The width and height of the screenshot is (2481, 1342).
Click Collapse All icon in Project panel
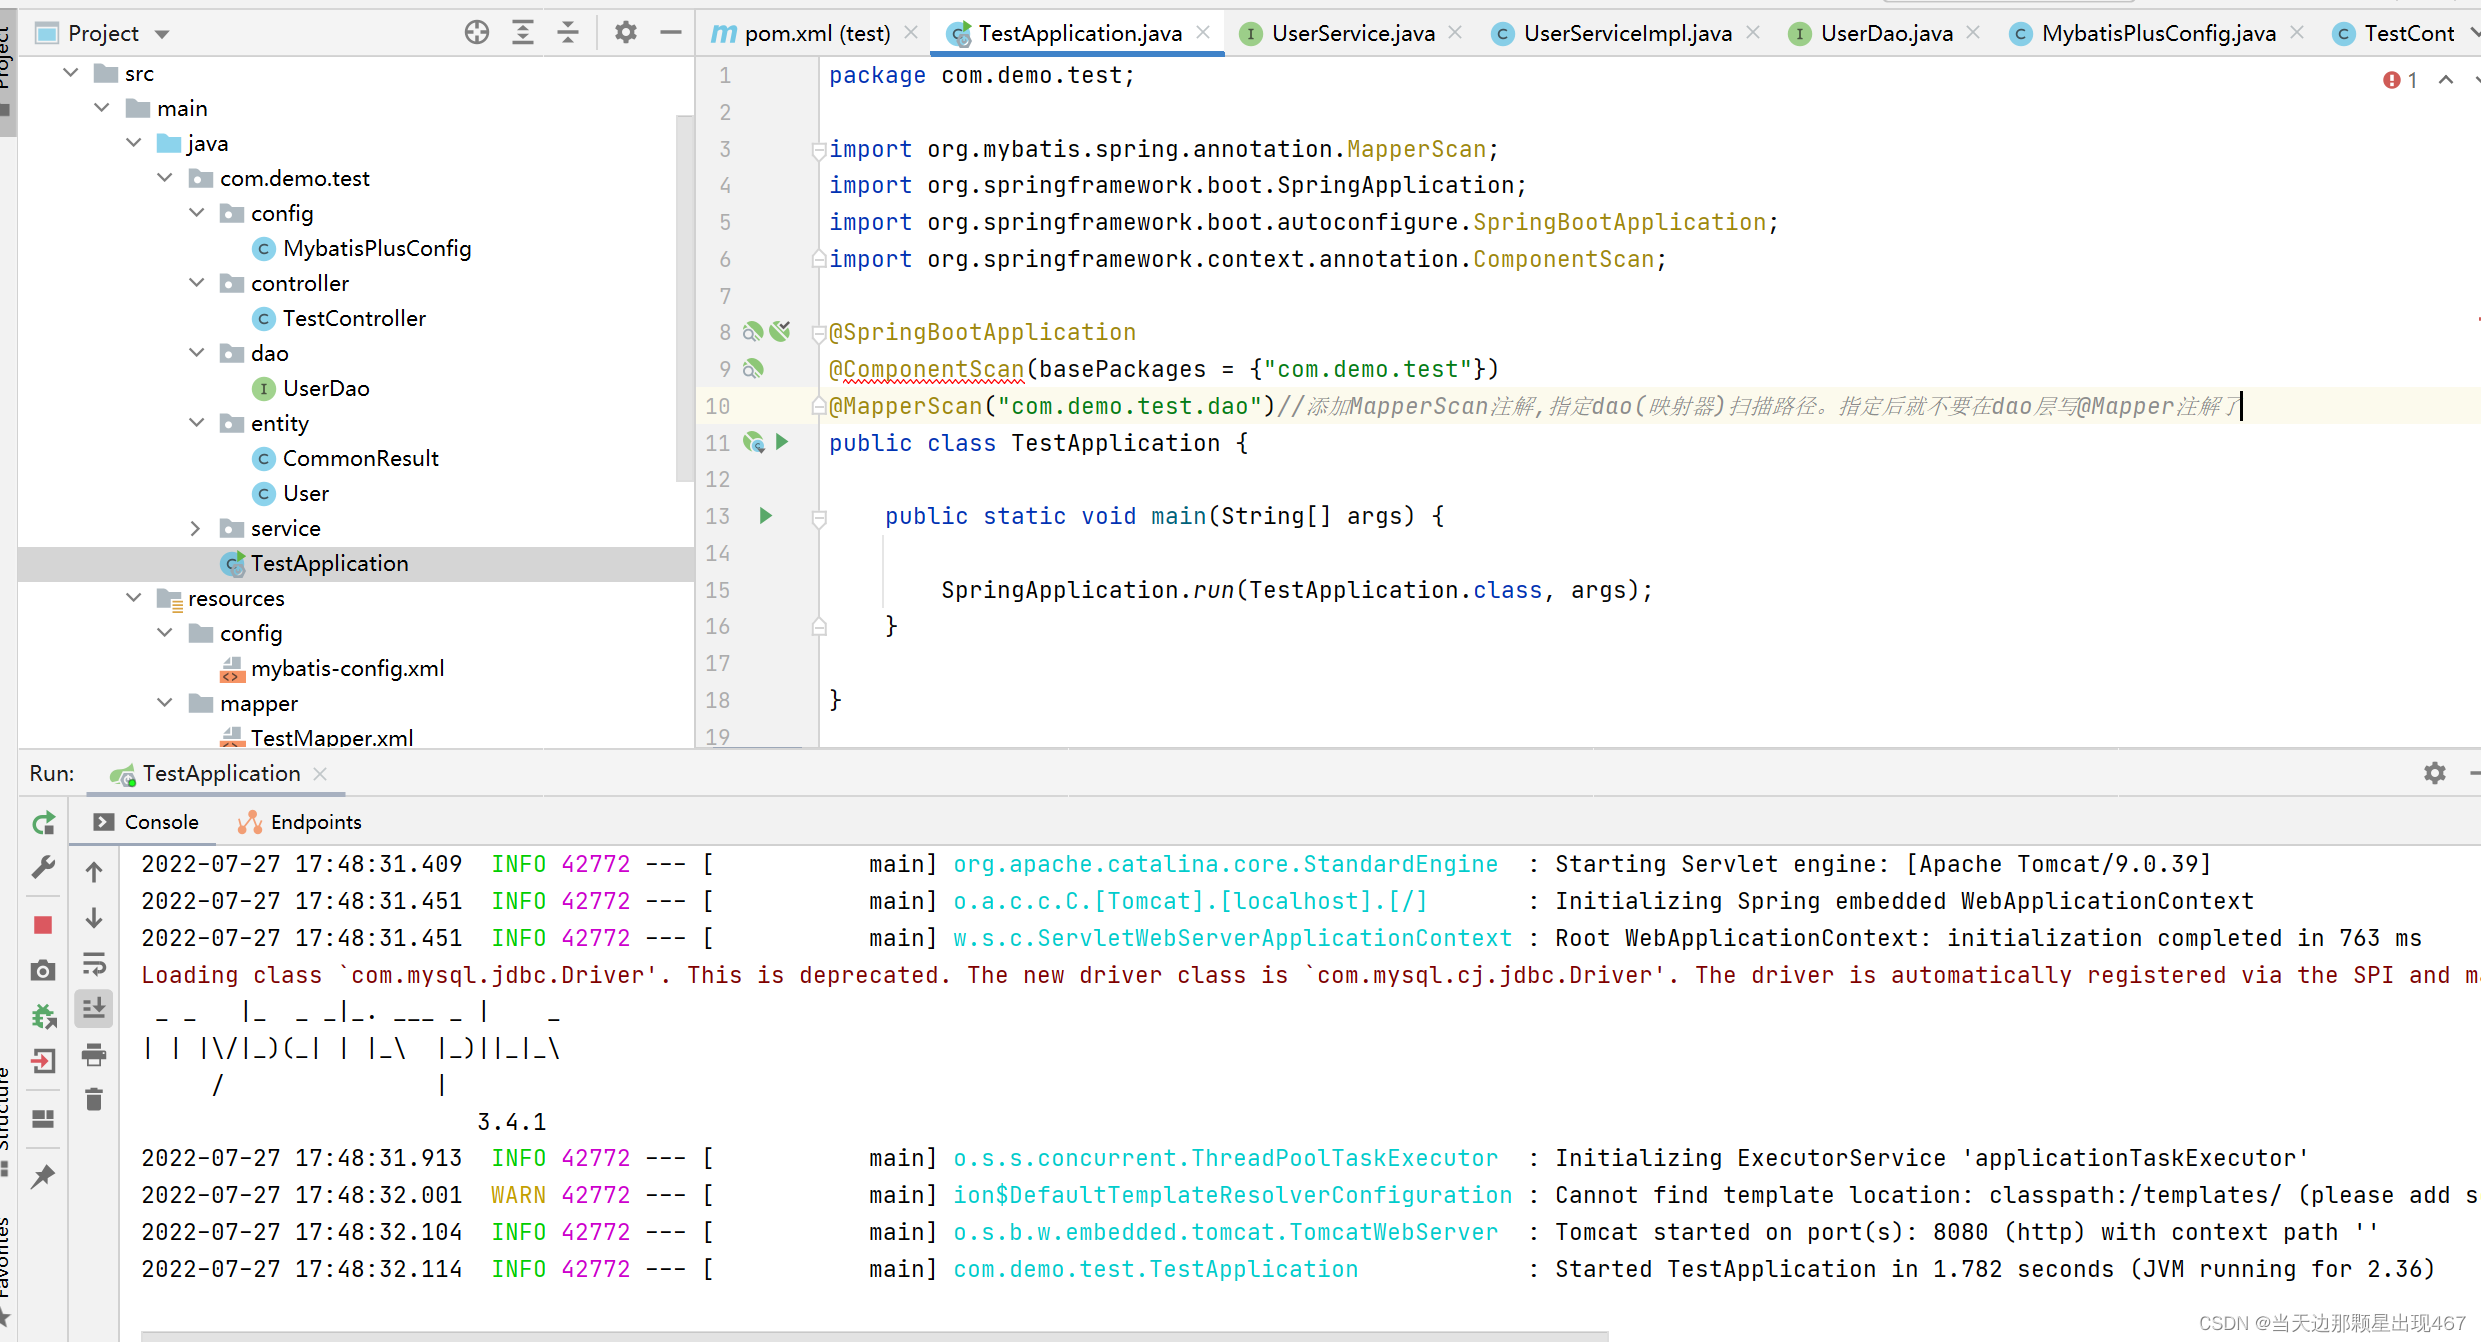click(568, 33)
